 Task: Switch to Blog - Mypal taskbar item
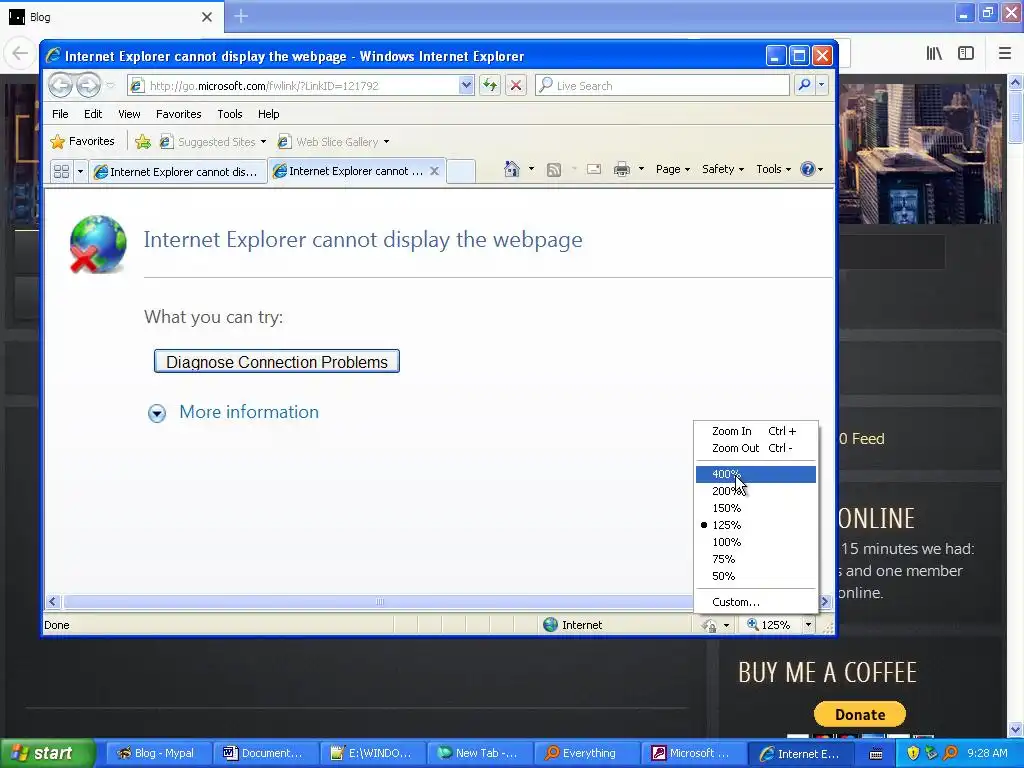coord(159,753)
